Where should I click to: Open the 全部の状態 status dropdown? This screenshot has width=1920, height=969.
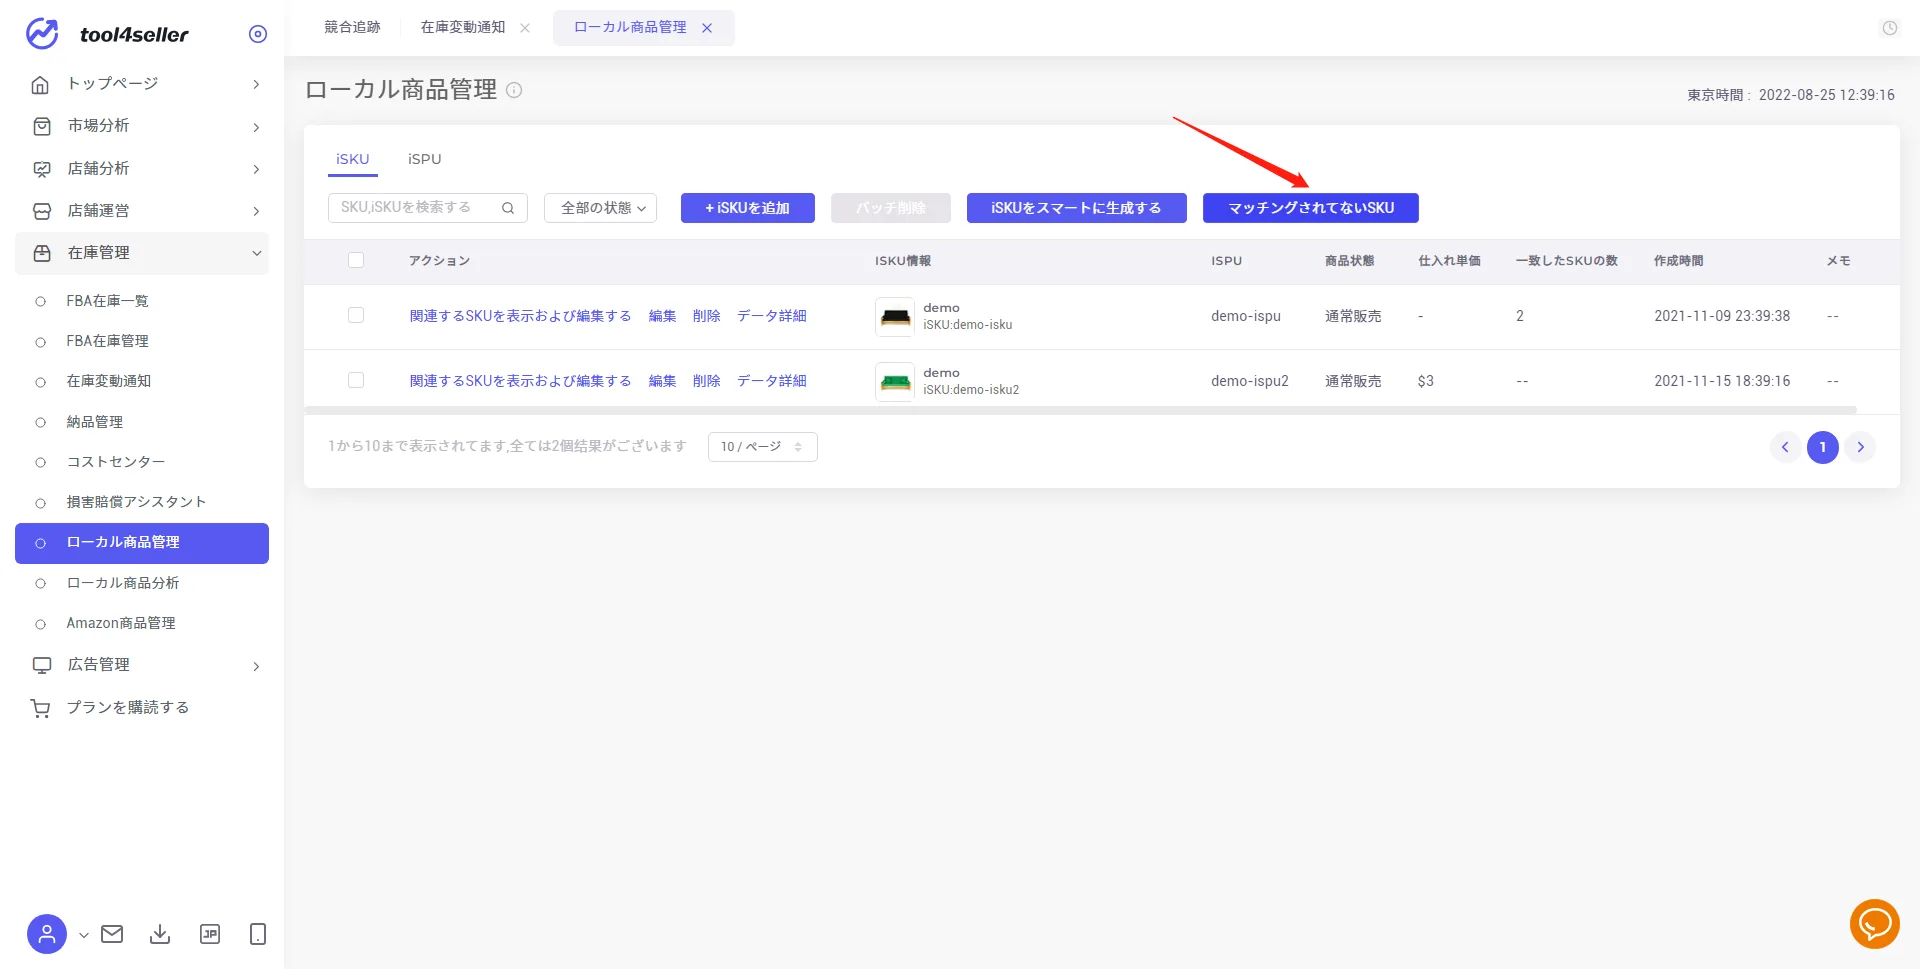tap(600, 208)
